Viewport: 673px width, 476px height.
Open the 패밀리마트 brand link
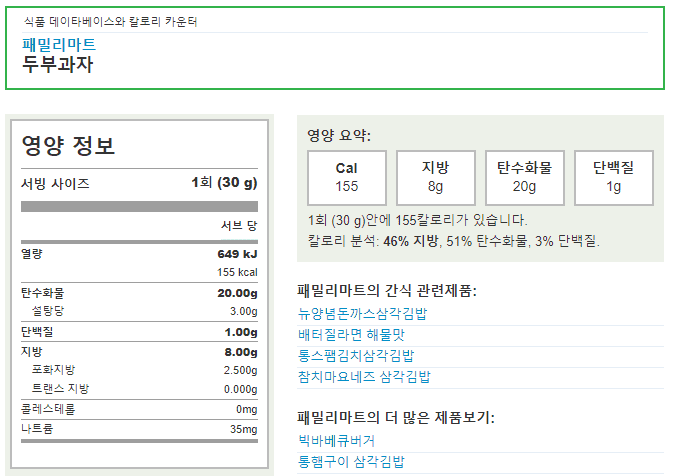(59, 45)
